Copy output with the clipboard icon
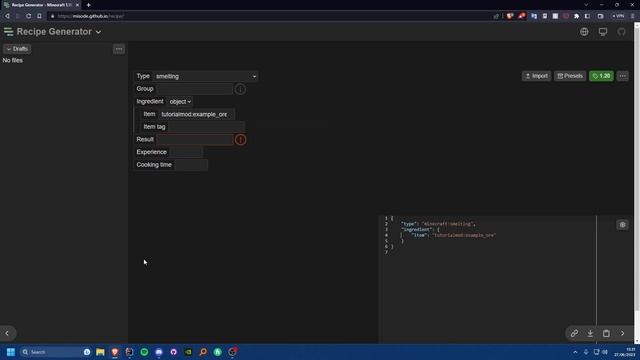 click(x=606, y=333)
